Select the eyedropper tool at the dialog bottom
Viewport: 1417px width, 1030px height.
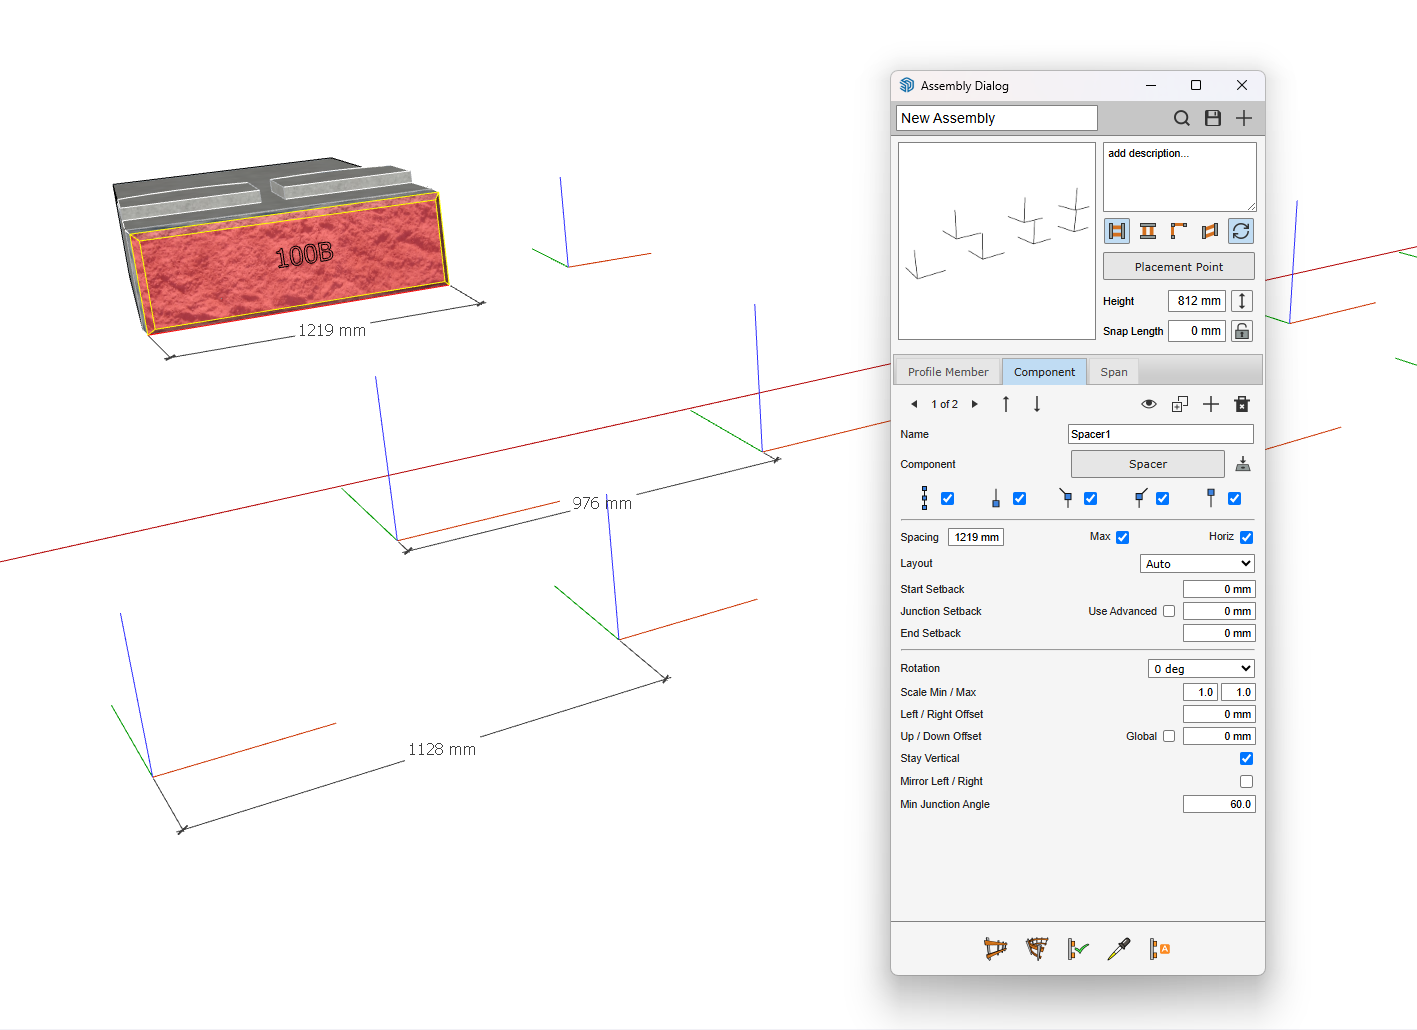1118,949
